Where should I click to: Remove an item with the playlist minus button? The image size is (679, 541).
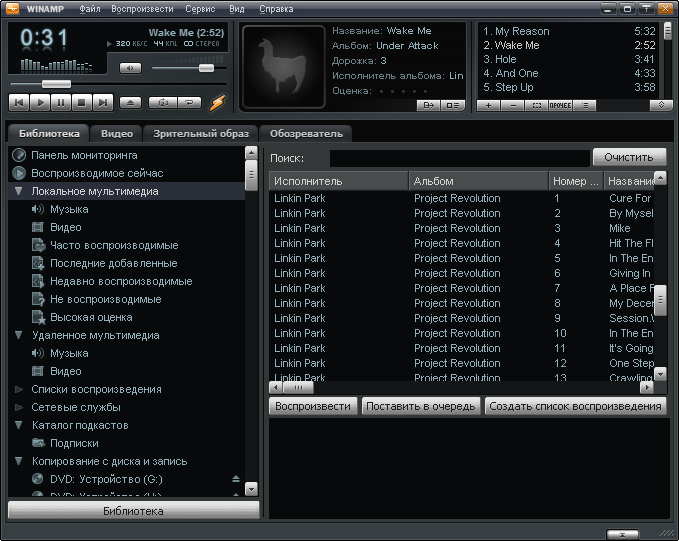pyautogui.click(x=512, y=104)
